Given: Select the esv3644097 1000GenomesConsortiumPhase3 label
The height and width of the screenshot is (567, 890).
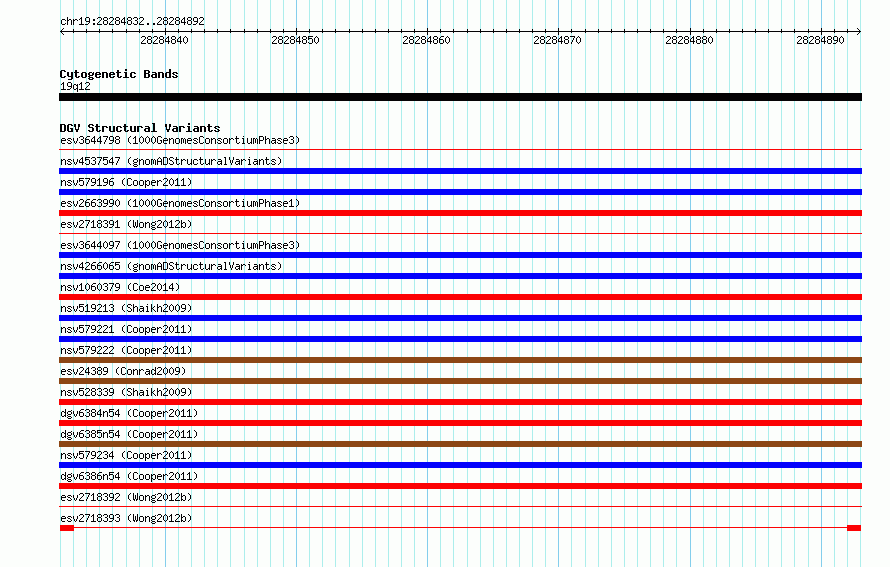Looking at the screenshot, I should (x=180, y=245).
